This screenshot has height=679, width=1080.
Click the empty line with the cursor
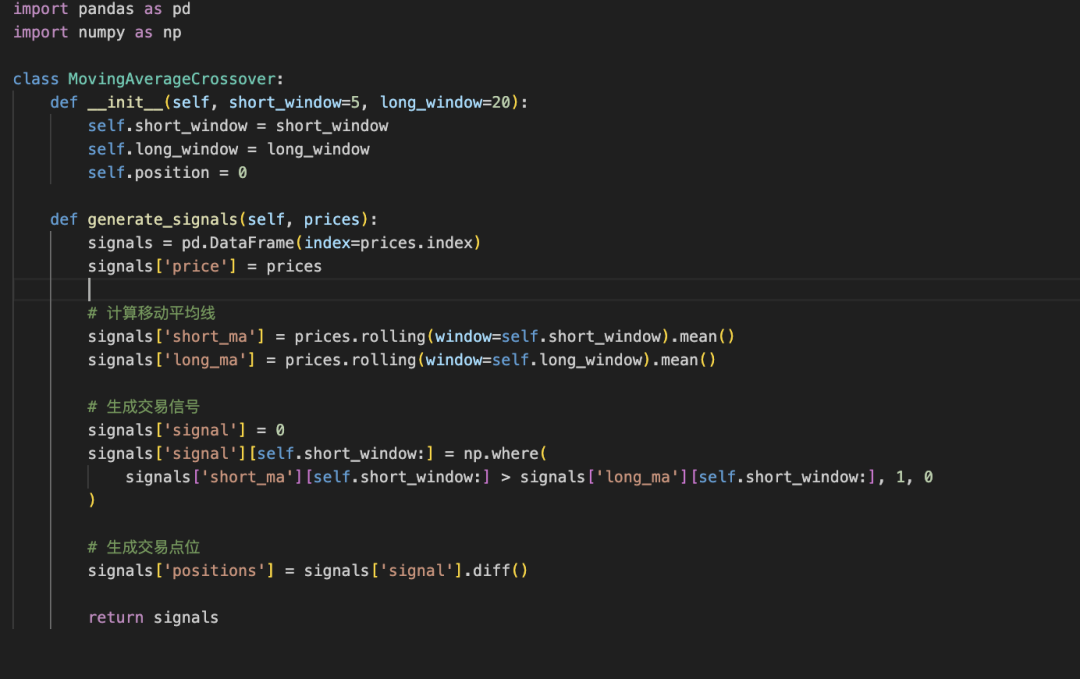(x=546, y=290)
